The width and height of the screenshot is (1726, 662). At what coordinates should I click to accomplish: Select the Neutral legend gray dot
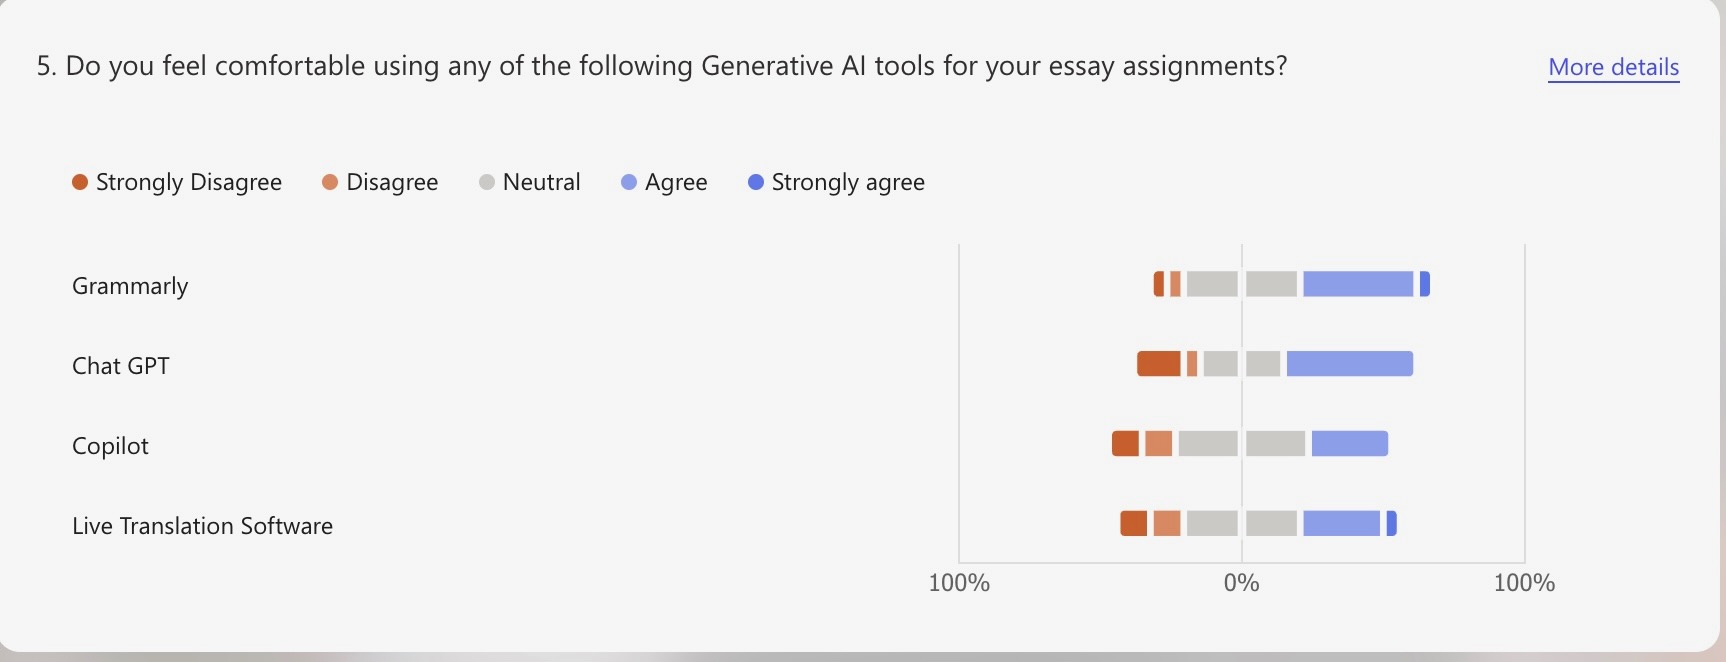point(487,182)
